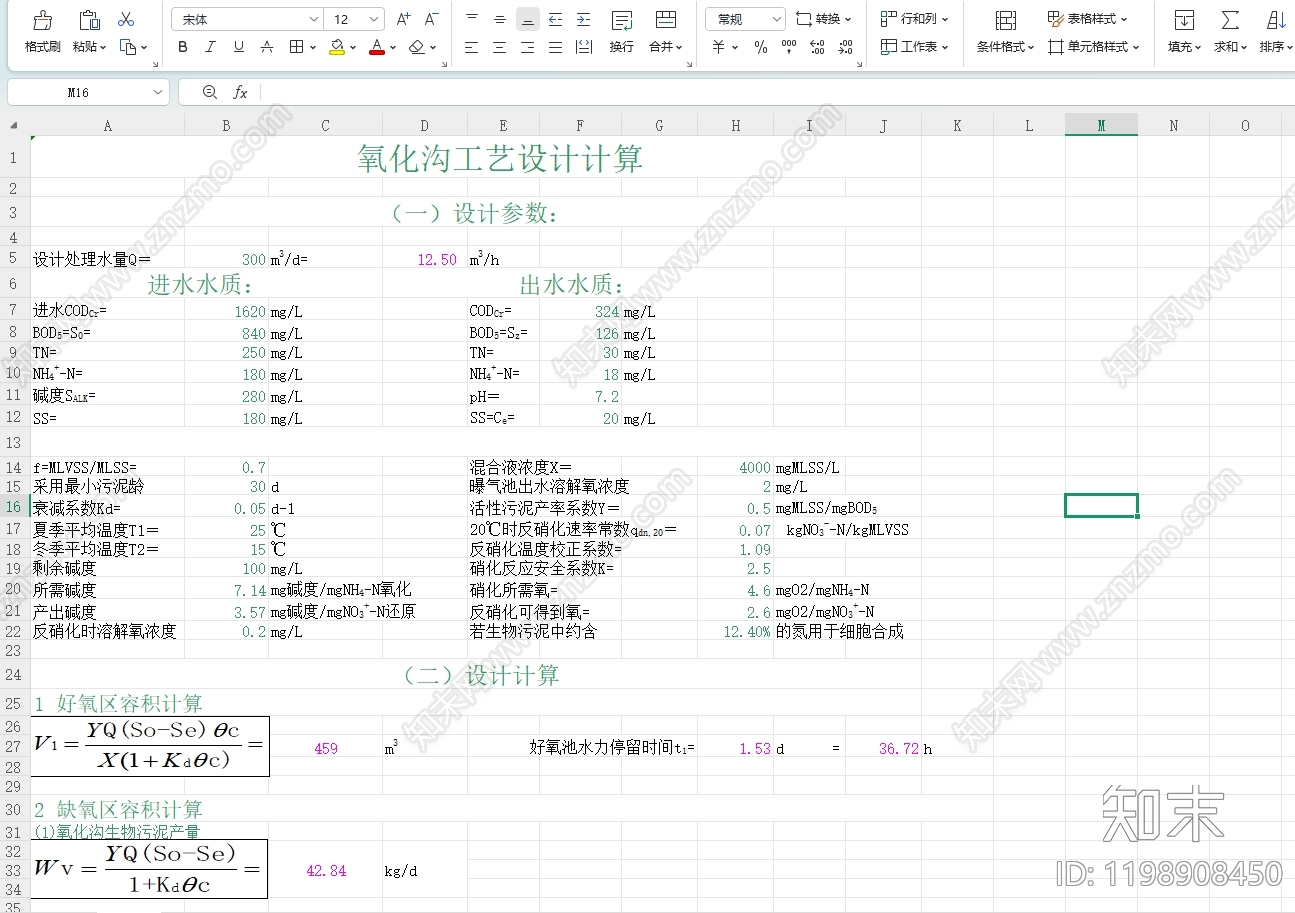Click the fx insert function icon
This screenshot has width=1295, height=913.
tap(240, 92)
